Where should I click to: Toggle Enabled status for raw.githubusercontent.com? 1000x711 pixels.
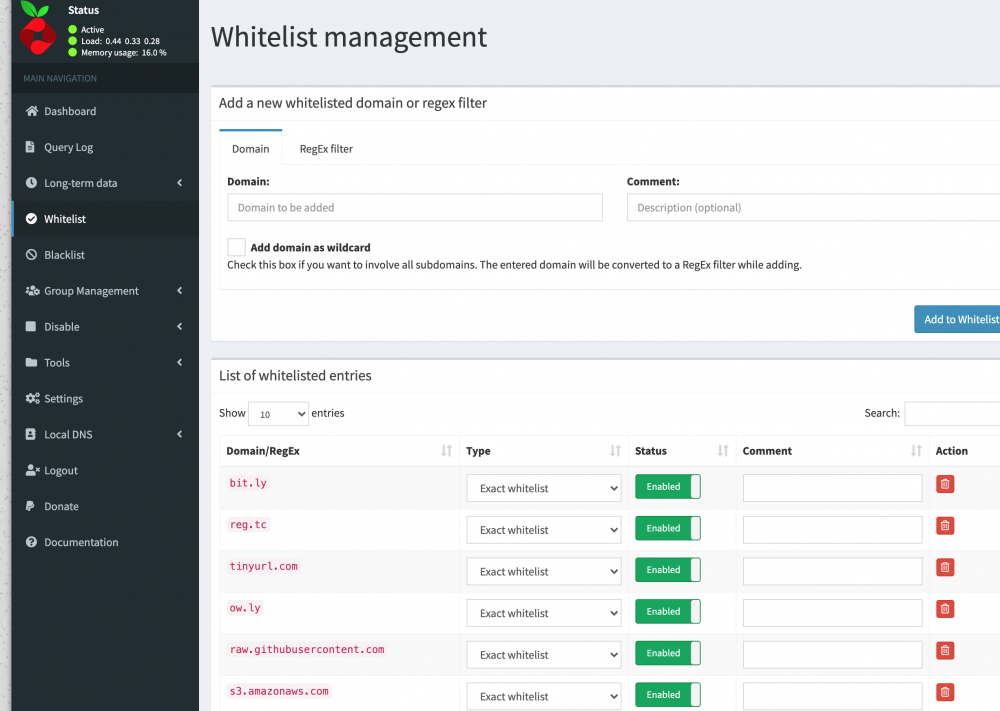[x=668, y=653]
